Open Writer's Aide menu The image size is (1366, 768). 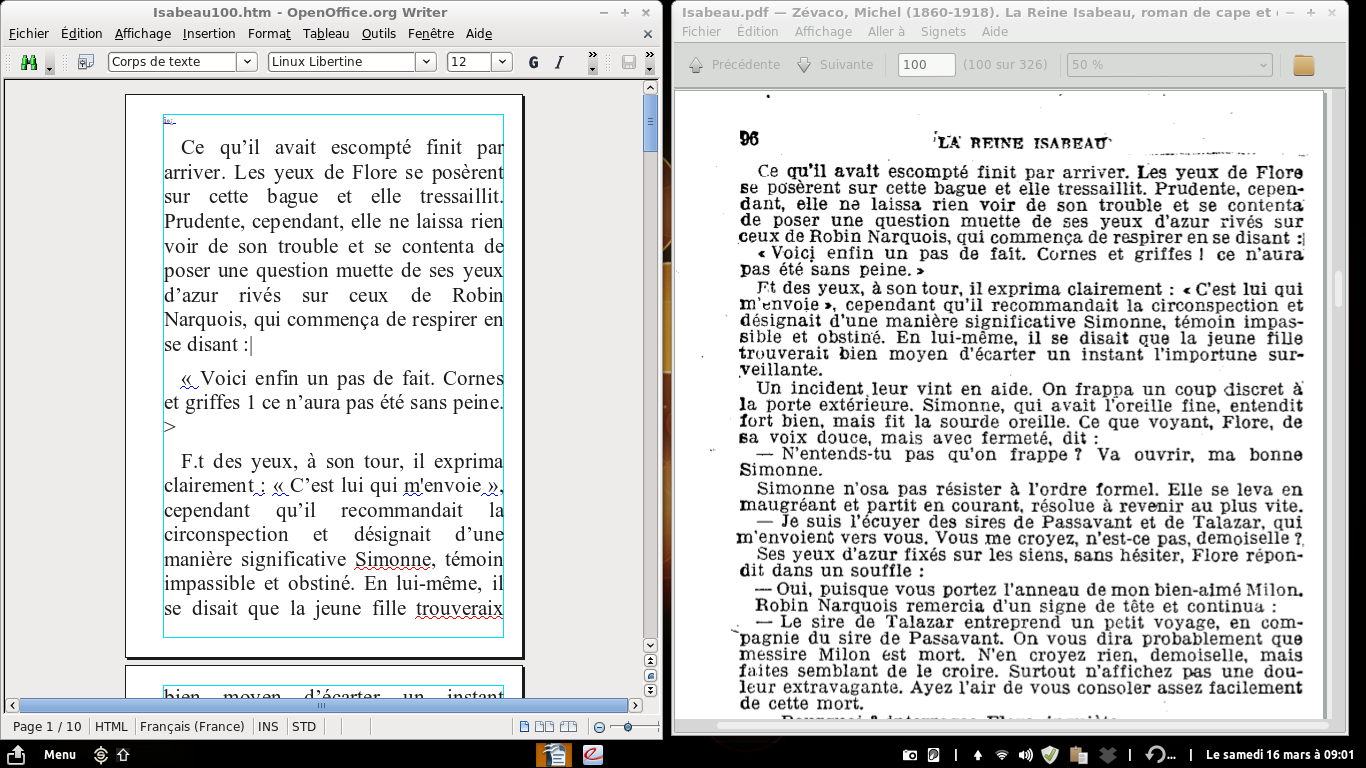(479, 33)
